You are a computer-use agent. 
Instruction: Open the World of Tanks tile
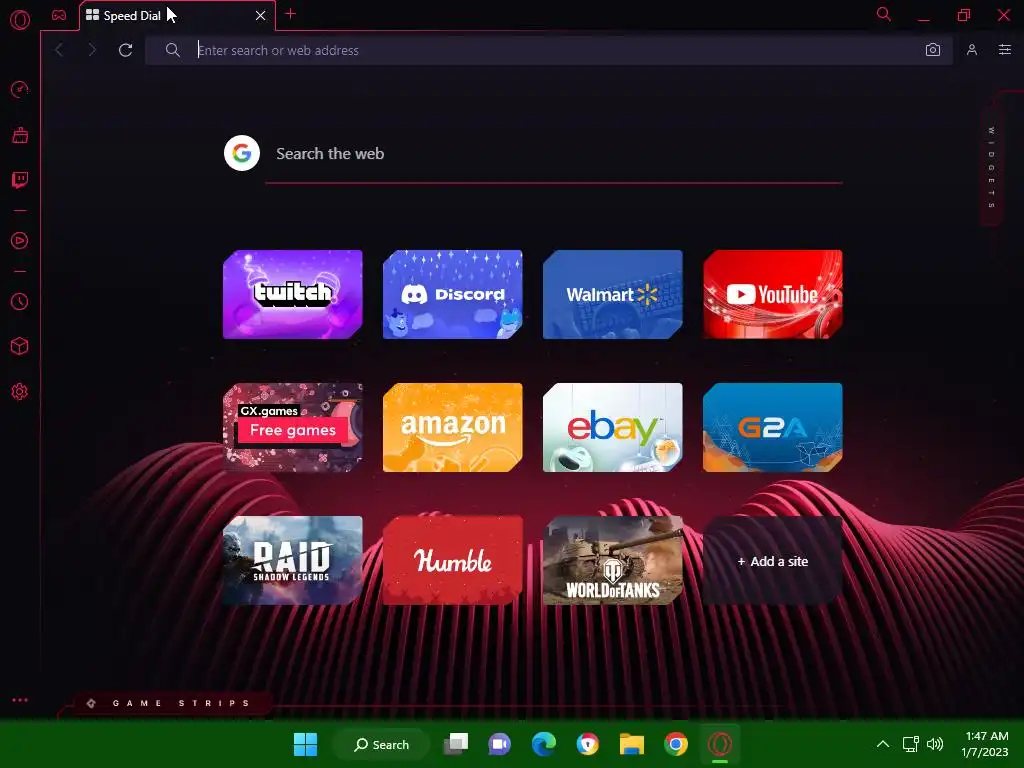pyautogui.click(x=613, y=561)
